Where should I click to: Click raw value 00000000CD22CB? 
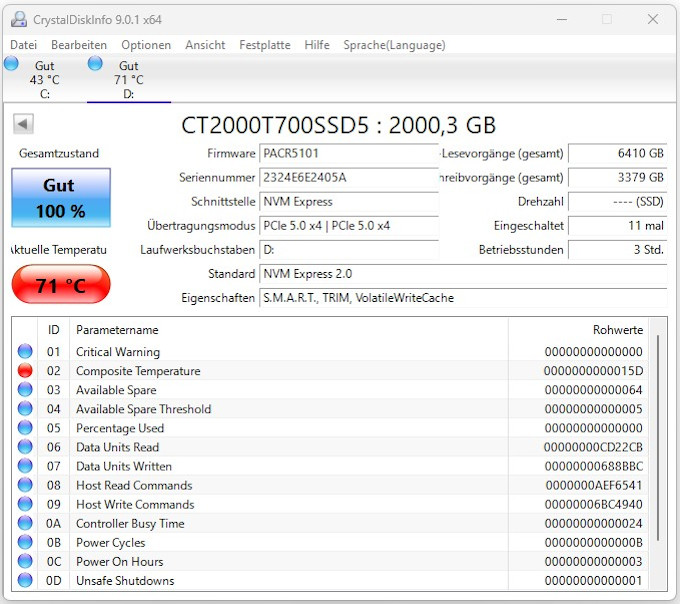click(593, 447)
